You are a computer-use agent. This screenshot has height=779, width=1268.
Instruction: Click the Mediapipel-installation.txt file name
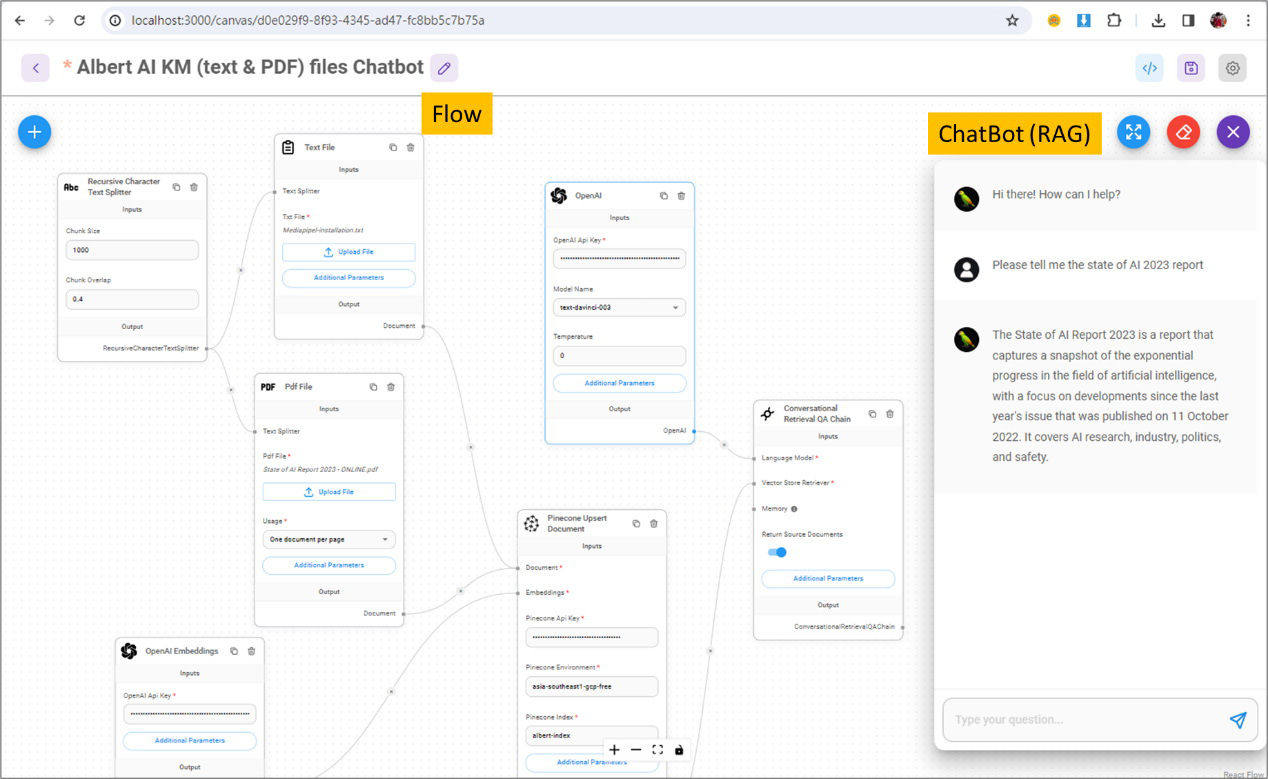pyautogui.click(x=323, y=229)
